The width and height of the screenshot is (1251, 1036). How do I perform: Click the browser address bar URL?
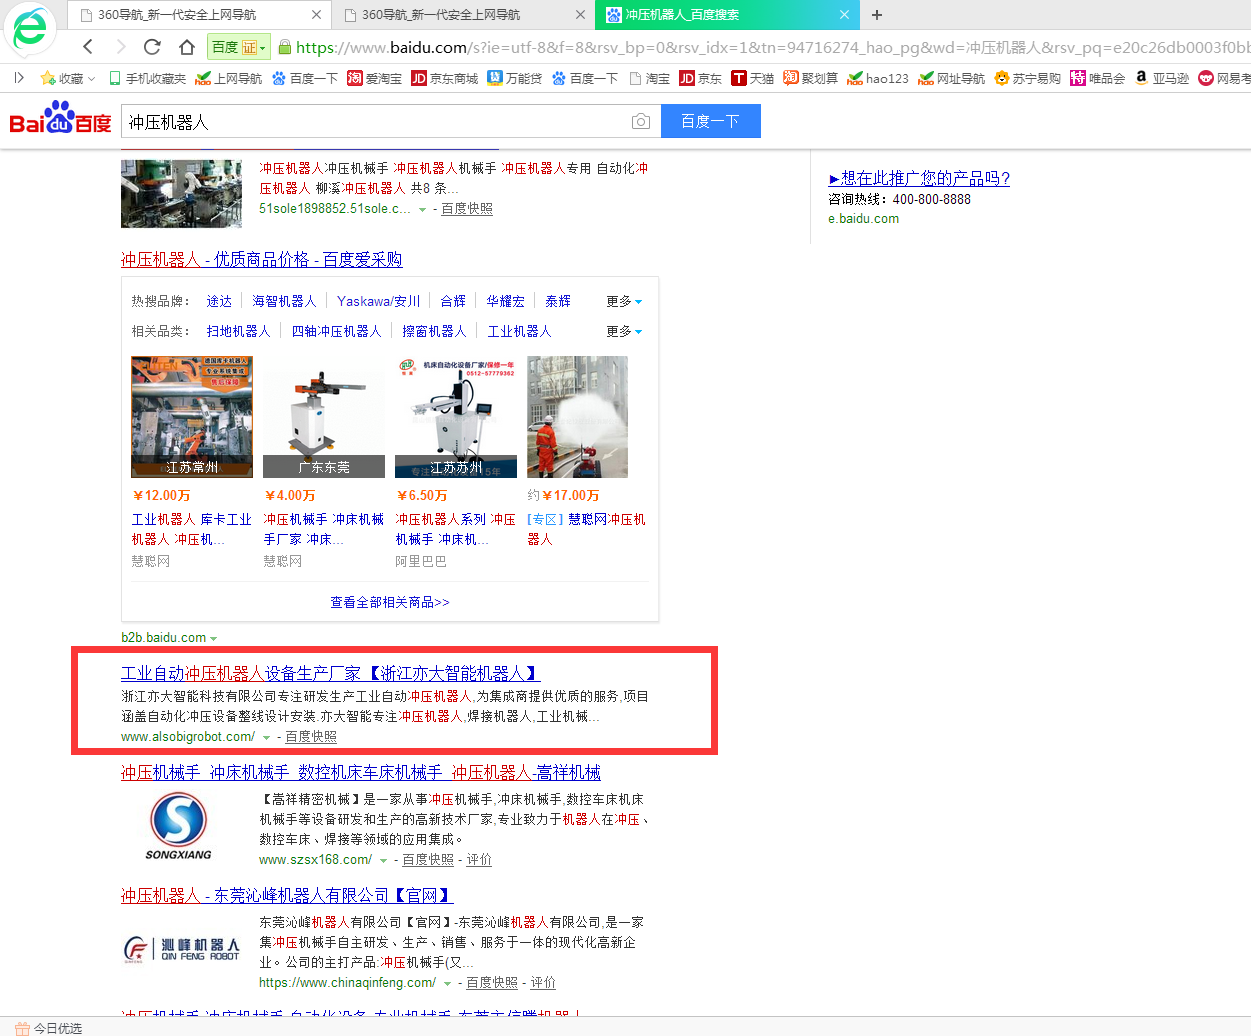coord(771,47)
